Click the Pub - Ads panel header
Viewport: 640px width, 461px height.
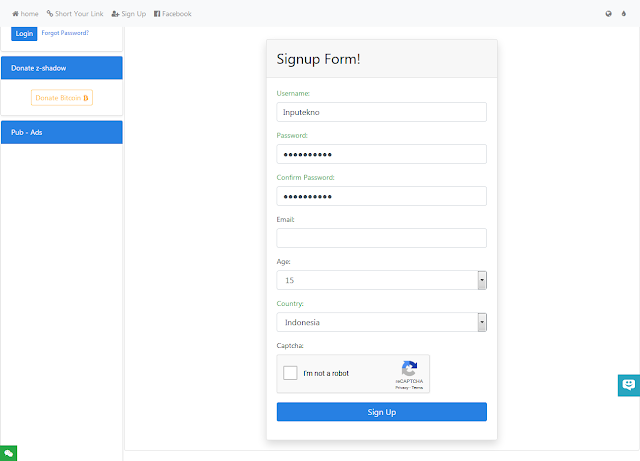(x=62, y=132)
